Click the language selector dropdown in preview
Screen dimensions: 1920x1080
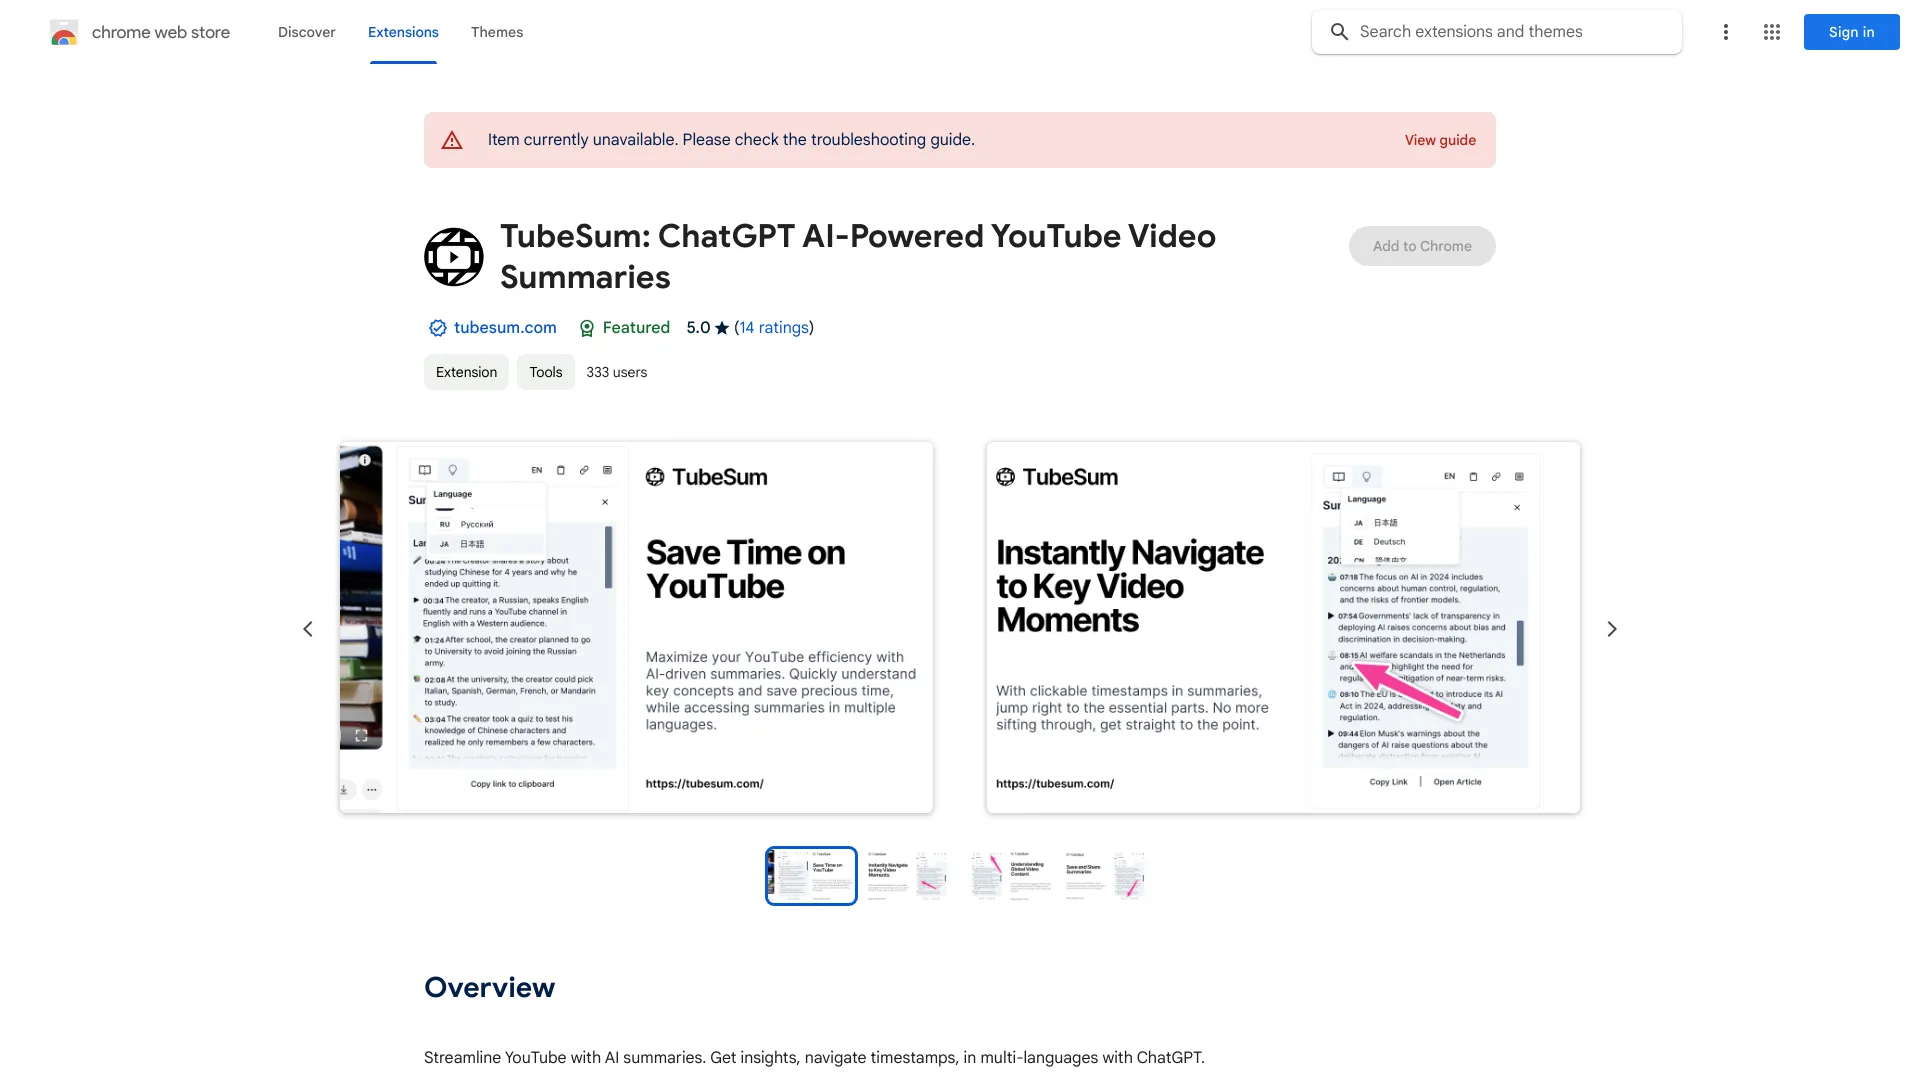538,471
